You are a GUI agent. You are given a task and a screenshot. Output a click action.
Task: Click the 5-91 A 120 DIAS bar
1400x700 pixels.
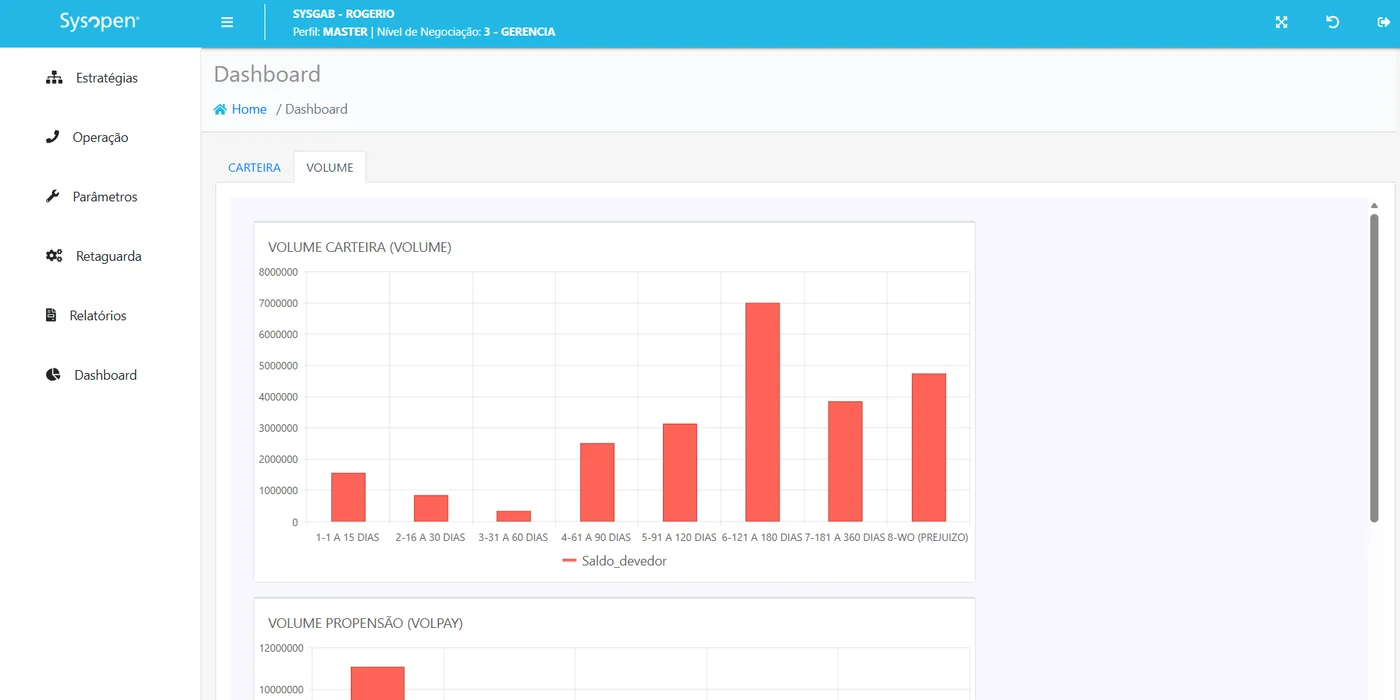coord(680,473)
